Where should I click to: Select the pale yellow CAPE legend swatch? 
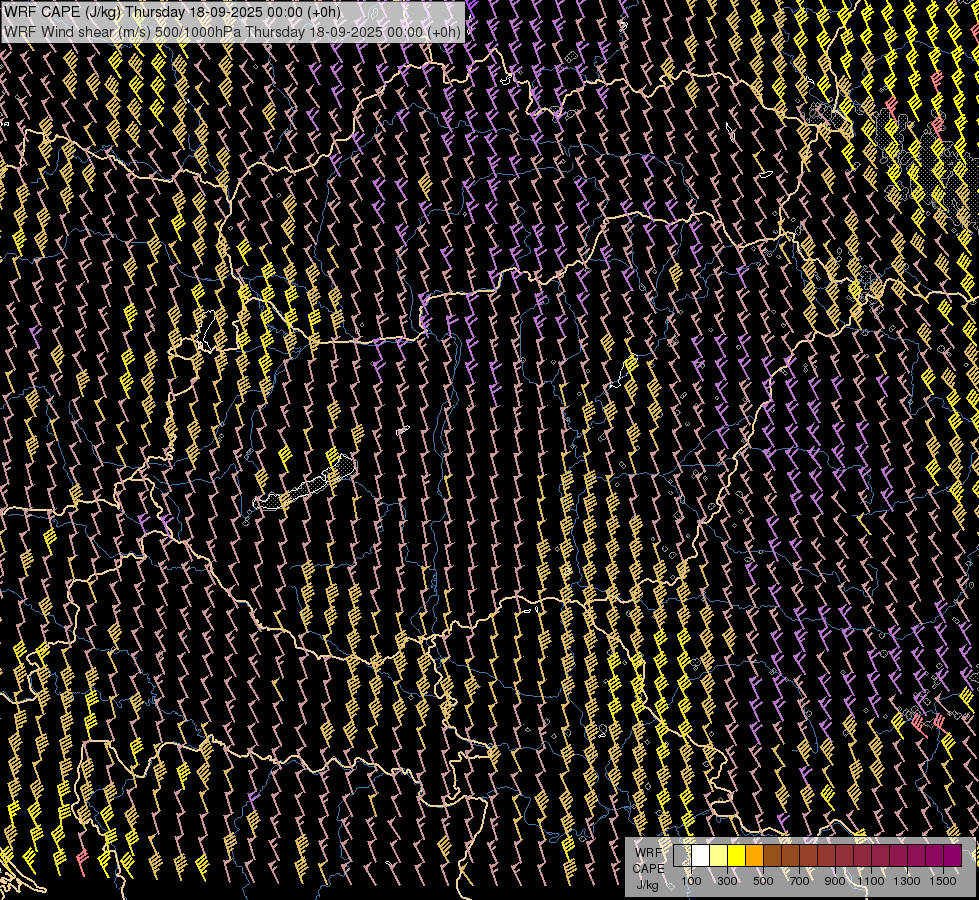coord(718,856)
